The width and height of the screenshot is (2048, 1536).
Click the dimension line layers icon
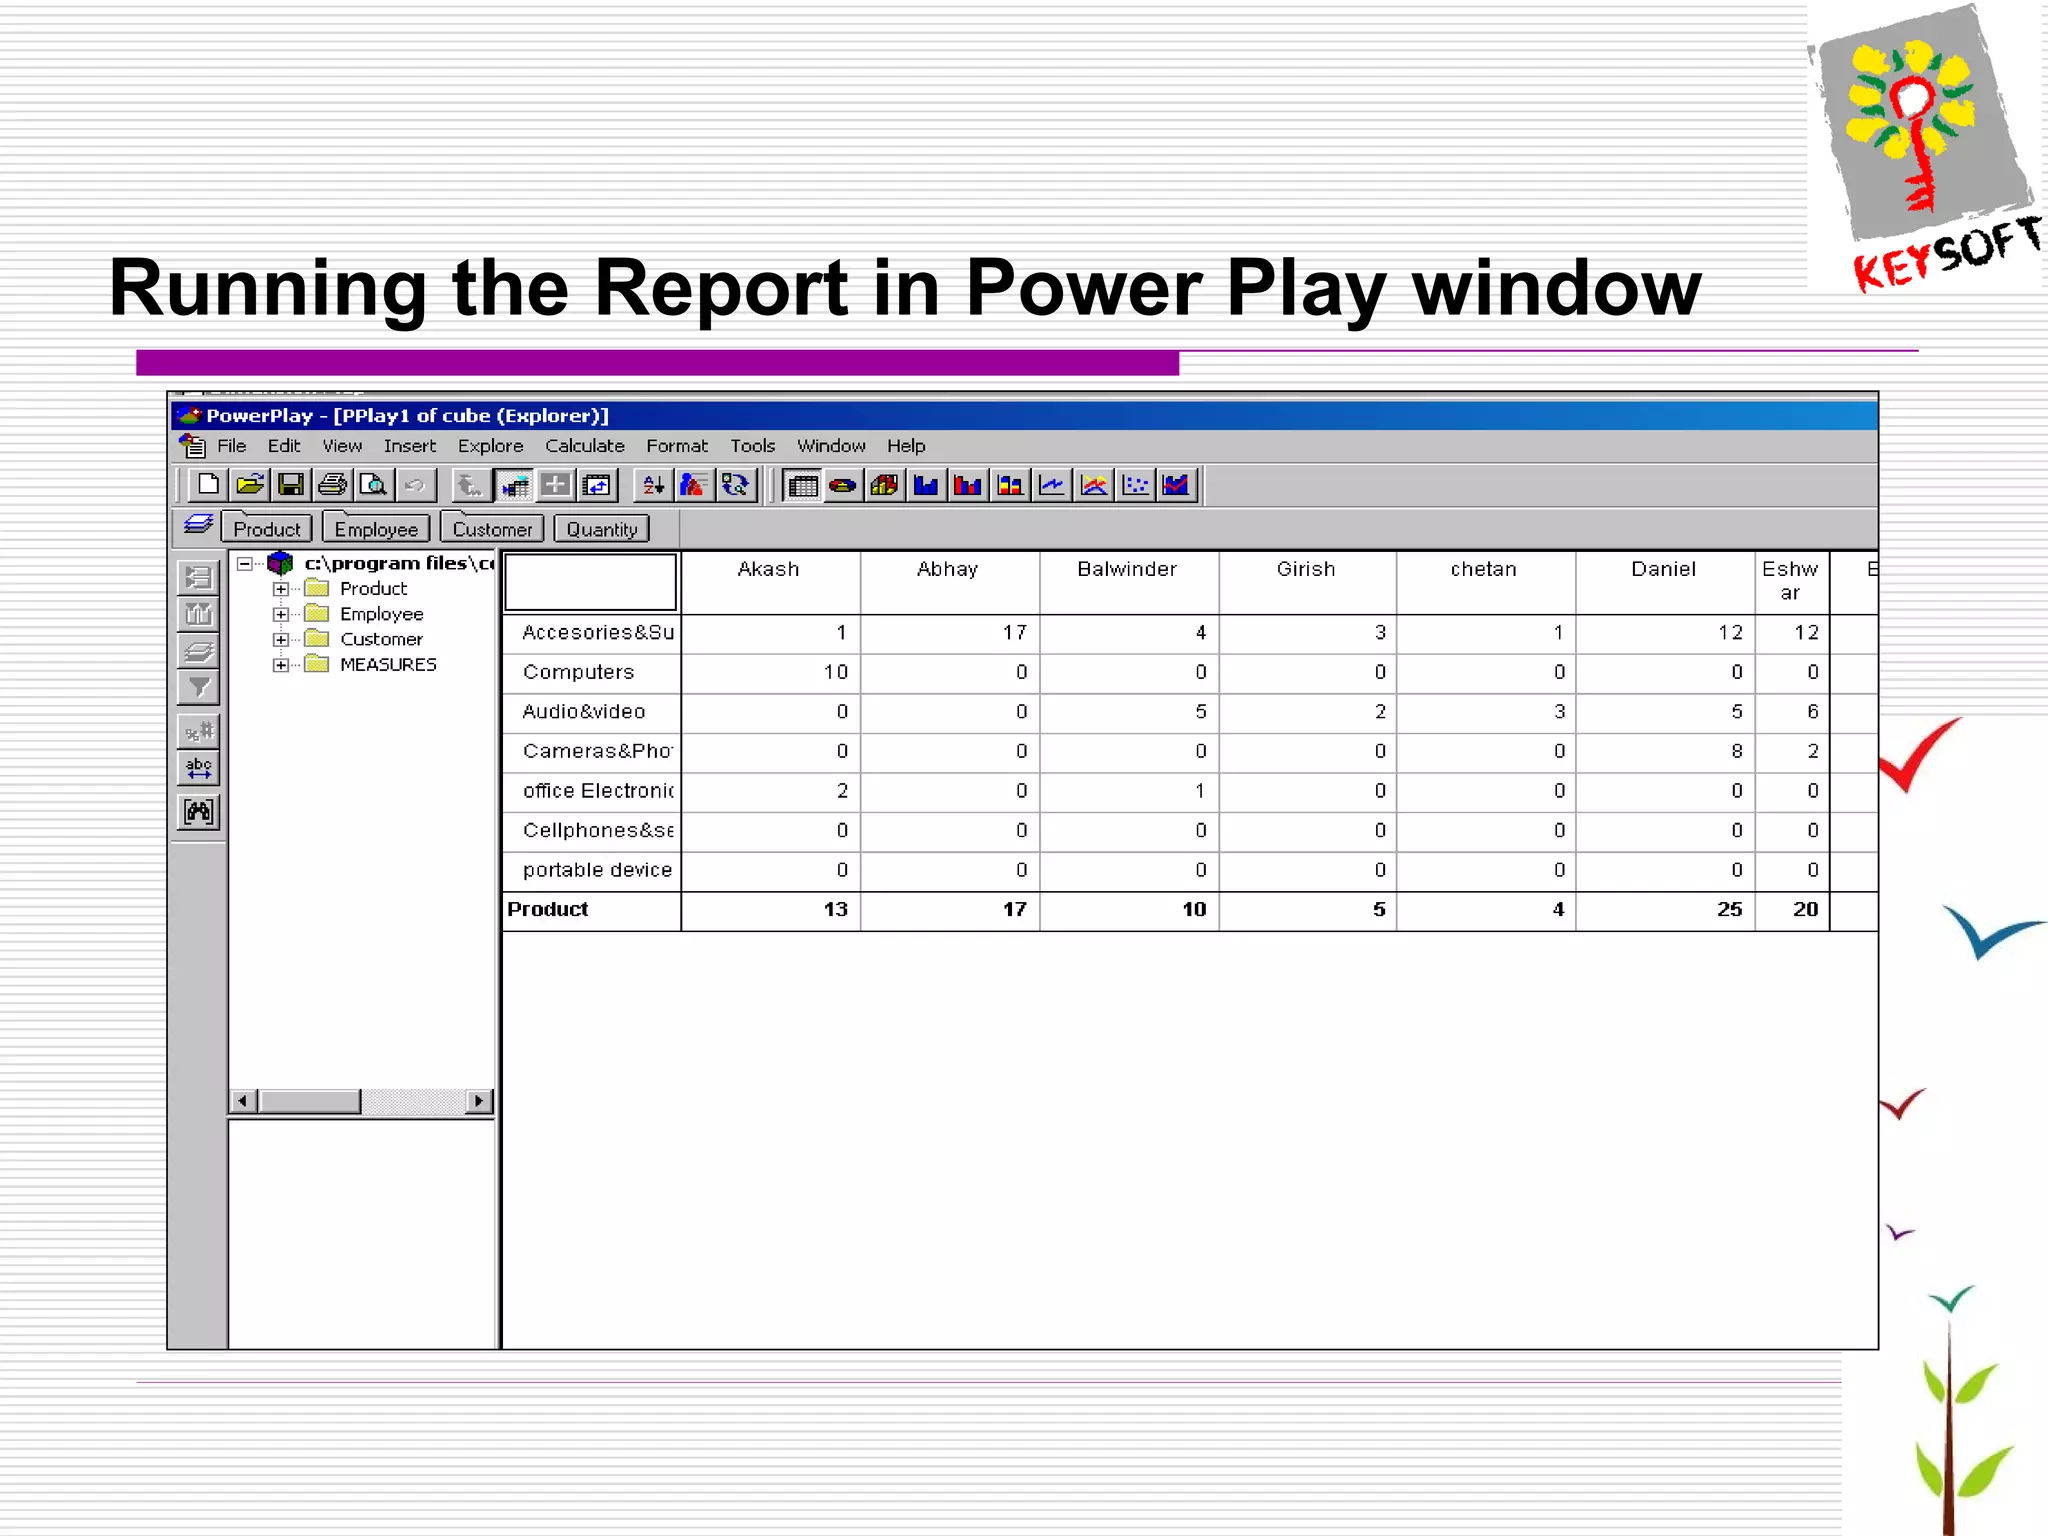(x=198, y=525)
